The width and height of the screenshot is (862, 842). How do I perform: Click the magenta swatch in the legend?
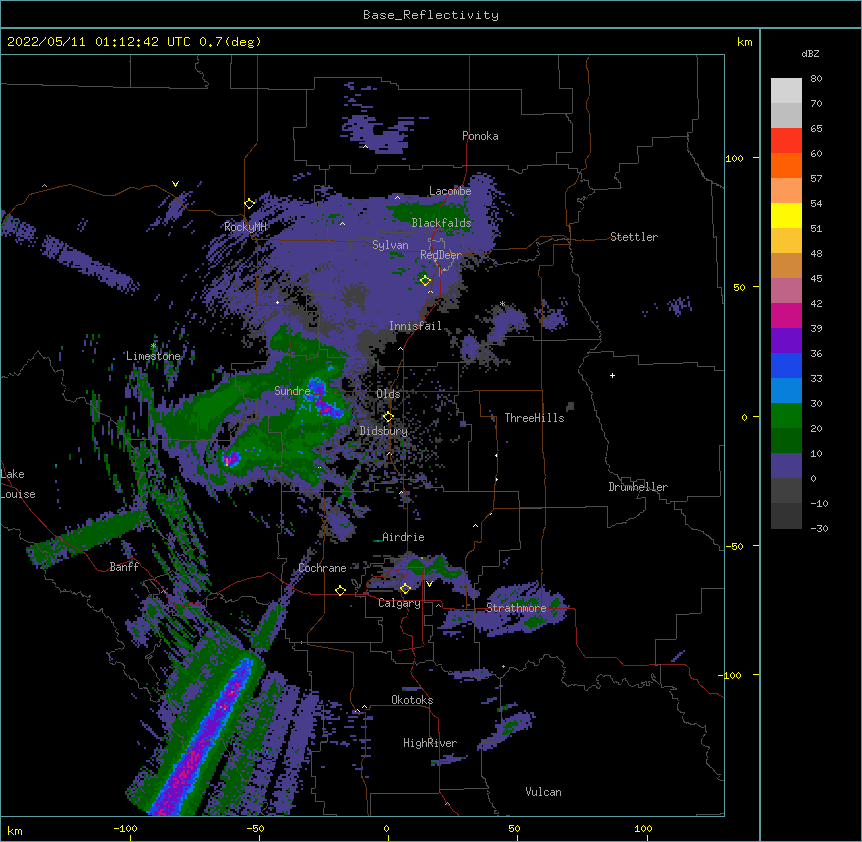tap(786, 315)
